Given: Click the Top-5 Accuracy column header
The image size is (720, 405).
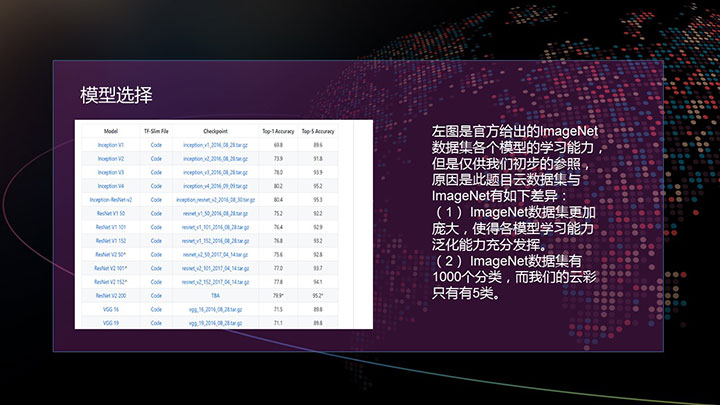Looking at the screenshot, I should click(318, 131).
